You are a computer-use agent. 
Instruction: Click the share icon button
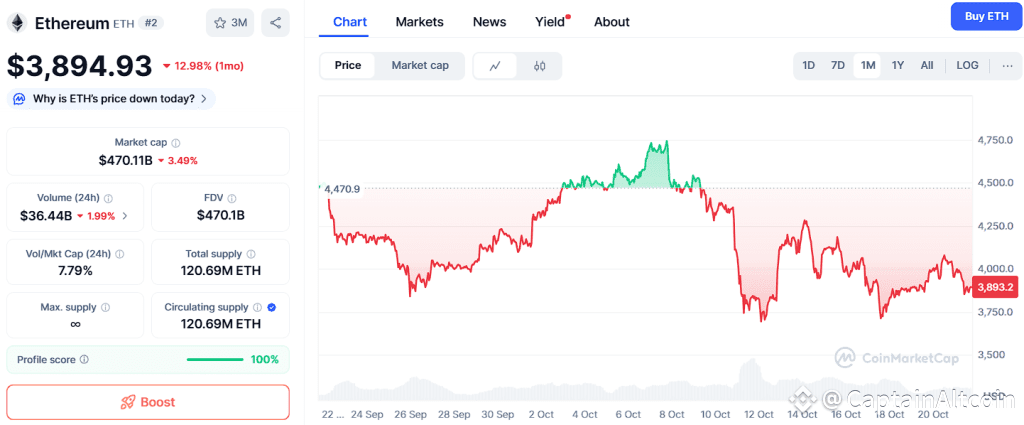coord(275,23)
